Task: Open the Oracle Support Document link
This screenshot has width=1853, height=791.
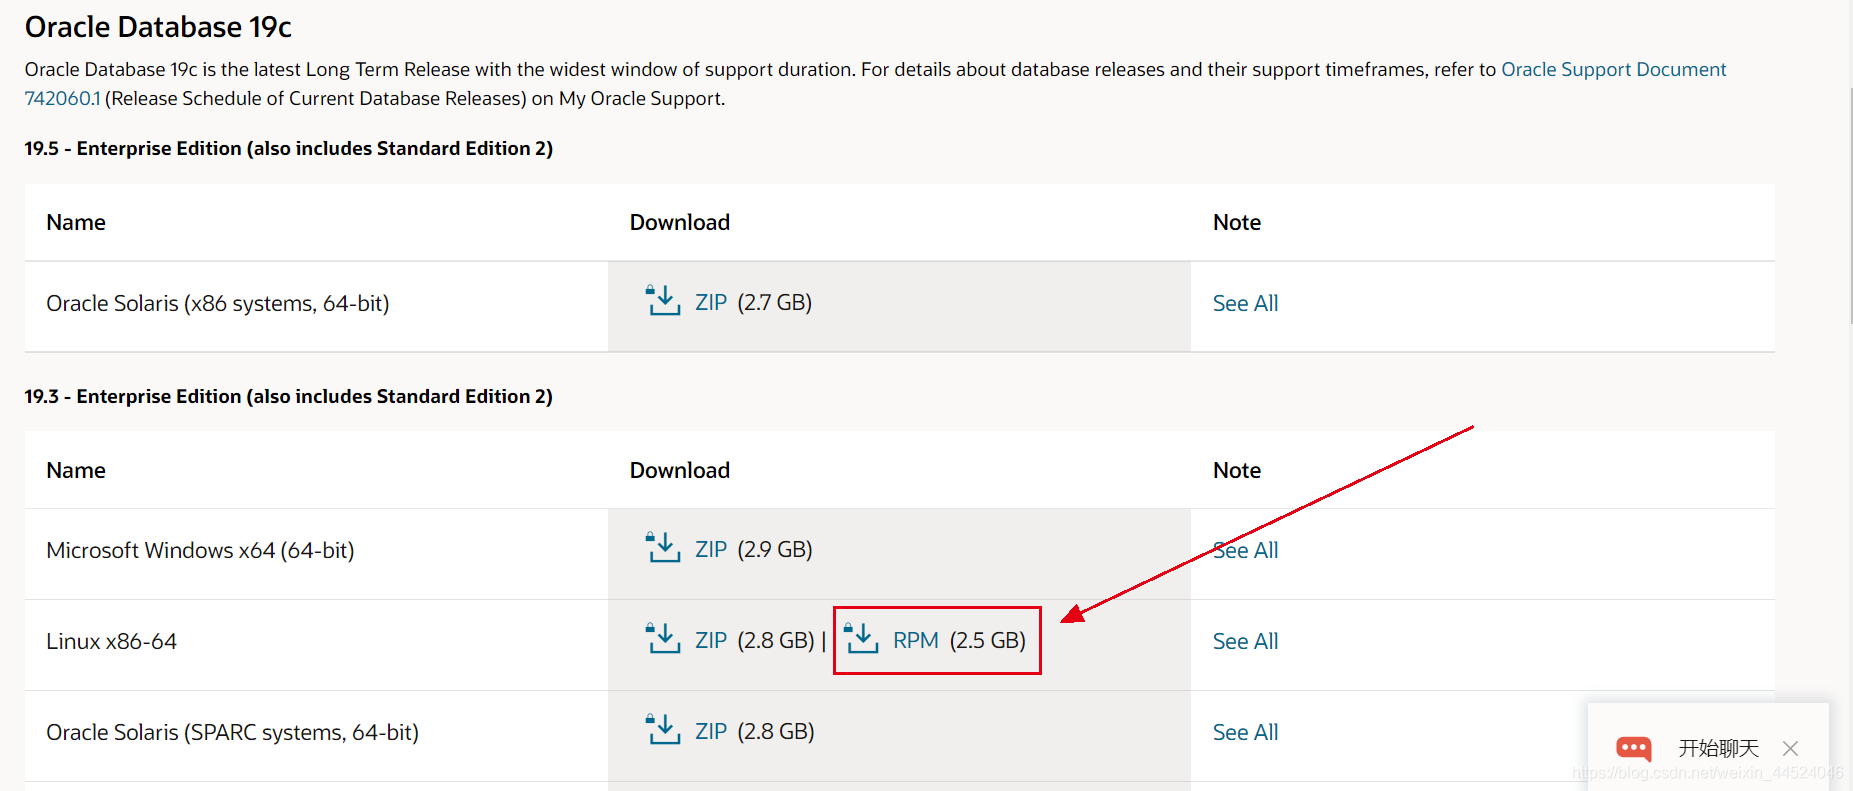Action: [1613, 69]
